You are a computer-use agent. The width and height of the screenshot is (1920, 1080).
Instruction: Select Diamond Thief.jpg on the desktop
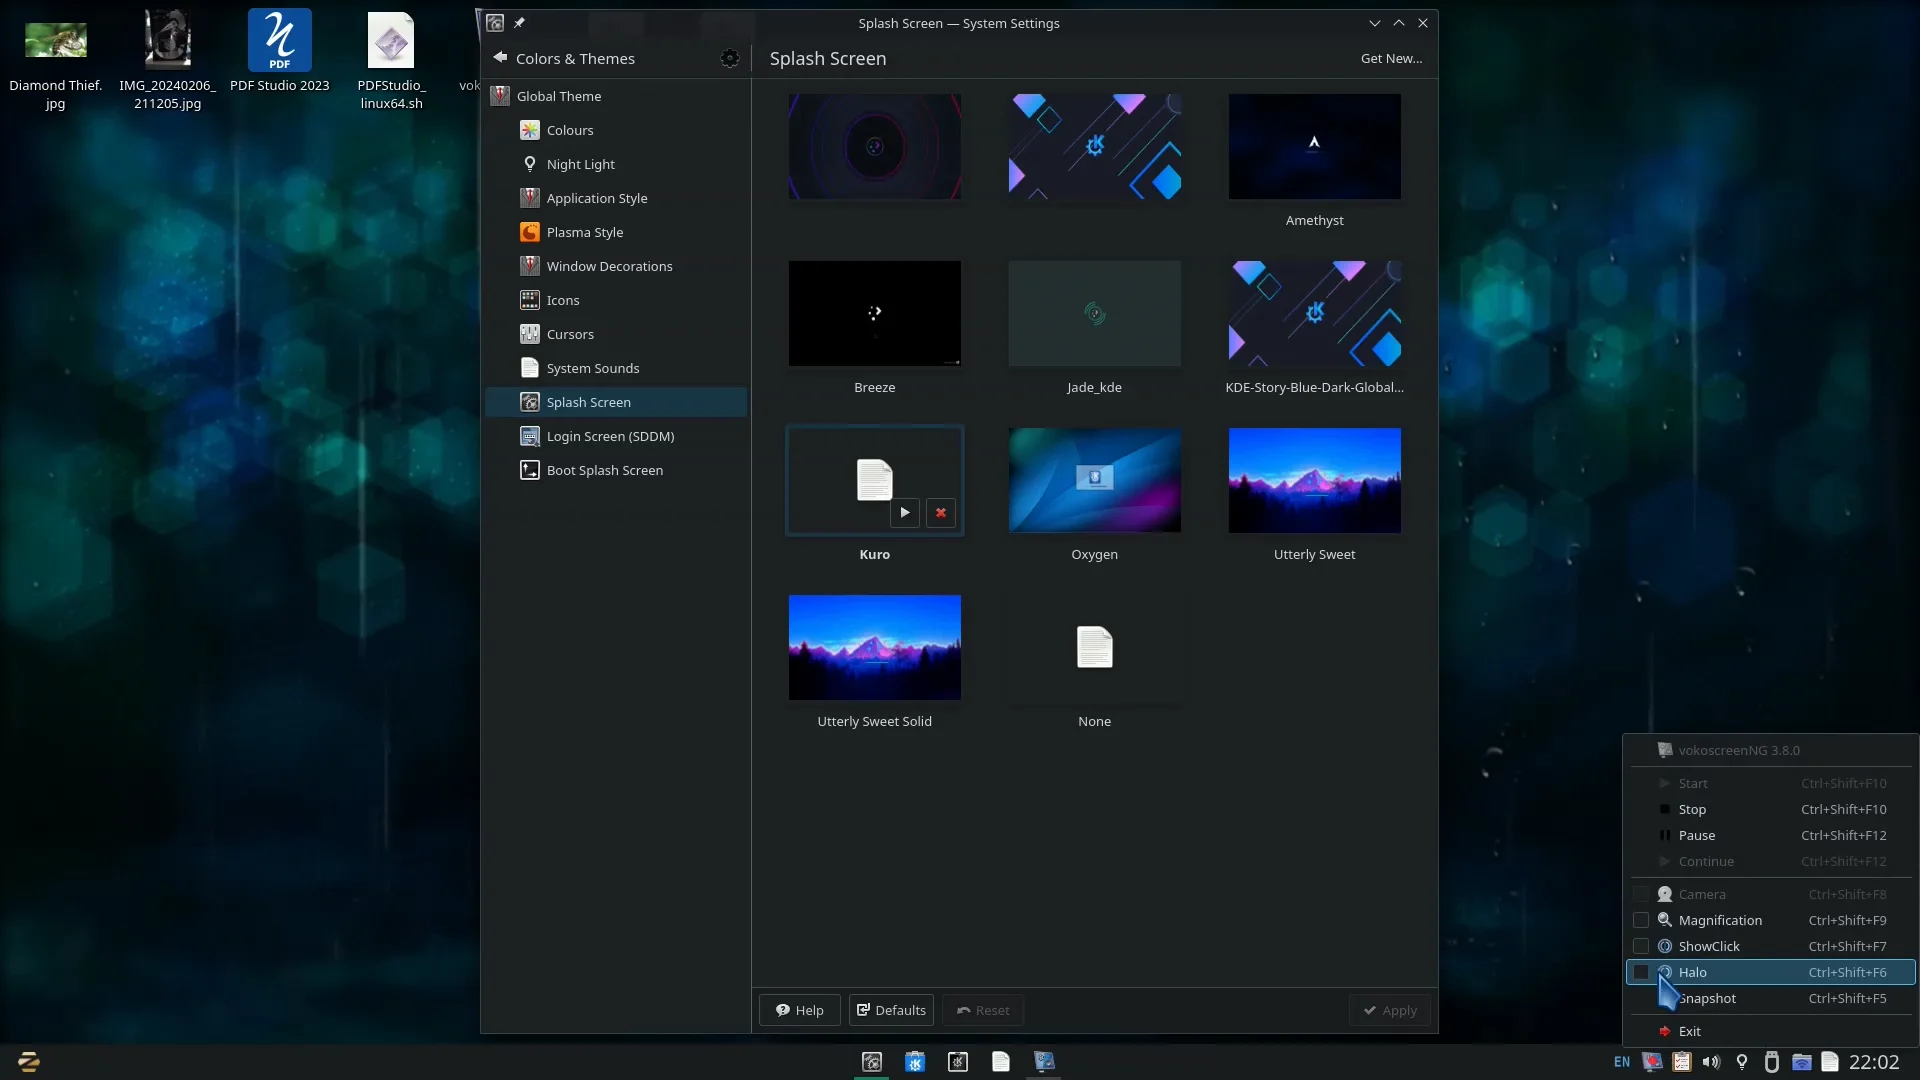click(56, 62)
